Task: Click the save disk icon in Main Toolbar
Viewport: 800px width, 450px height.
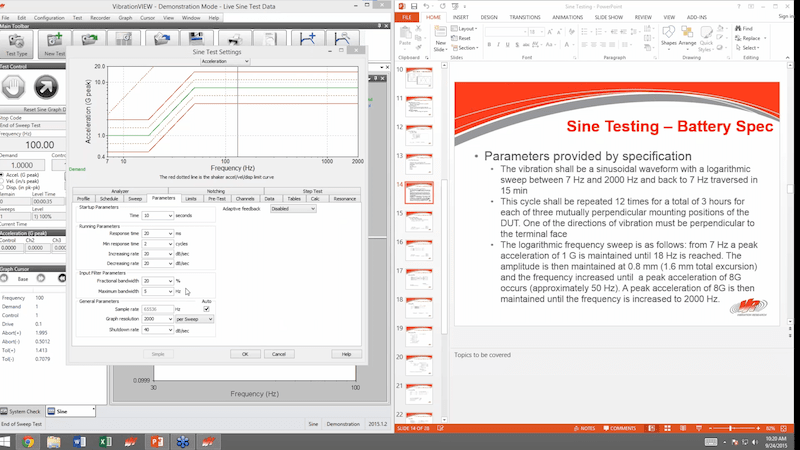Action: (x=196, y=39)
